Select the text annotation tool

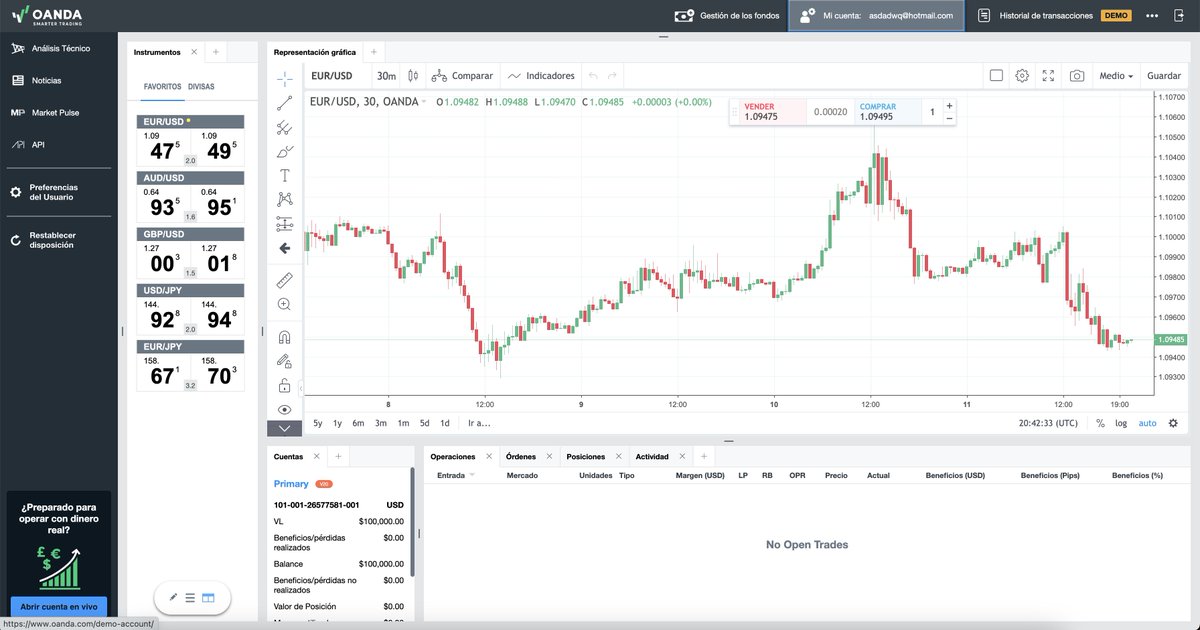[x=285, y=175]
